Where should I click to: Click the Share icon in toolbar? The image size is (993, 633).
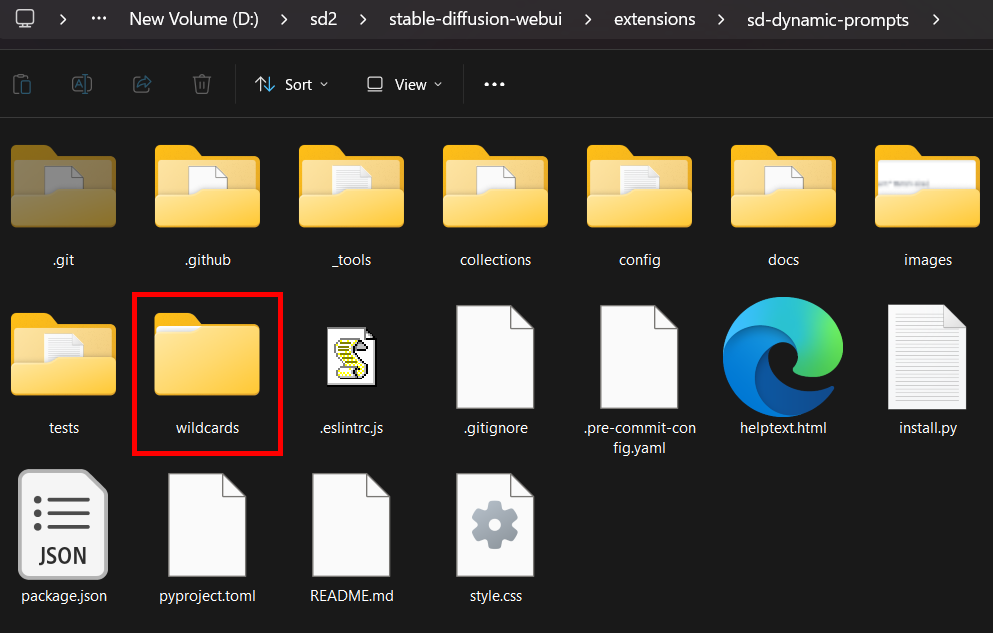point(142,84)
